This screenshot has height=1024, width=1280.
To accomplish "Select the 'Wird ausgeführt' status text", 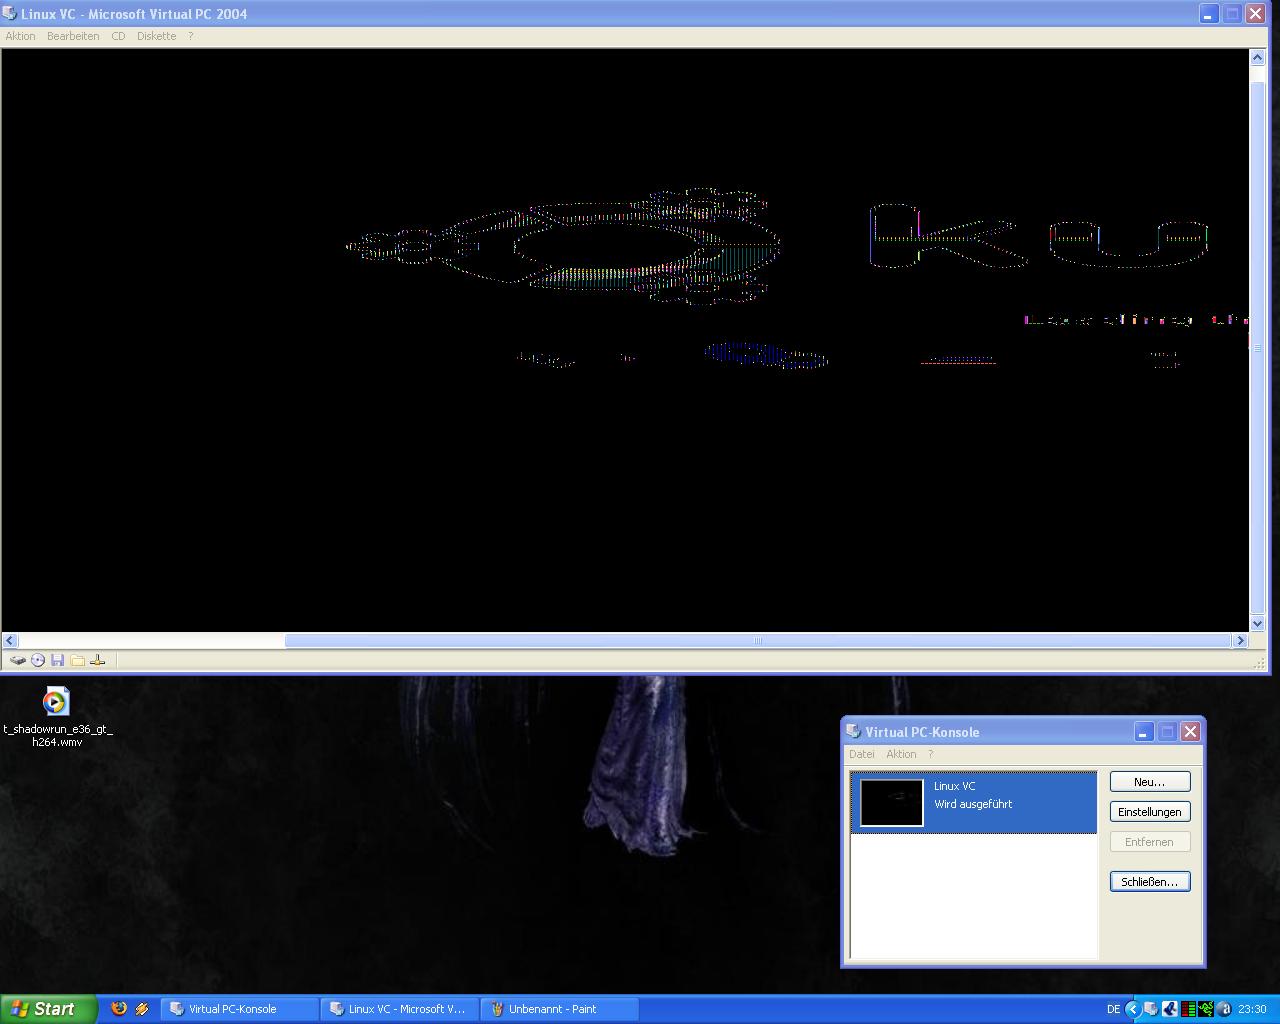I will 973,804.
